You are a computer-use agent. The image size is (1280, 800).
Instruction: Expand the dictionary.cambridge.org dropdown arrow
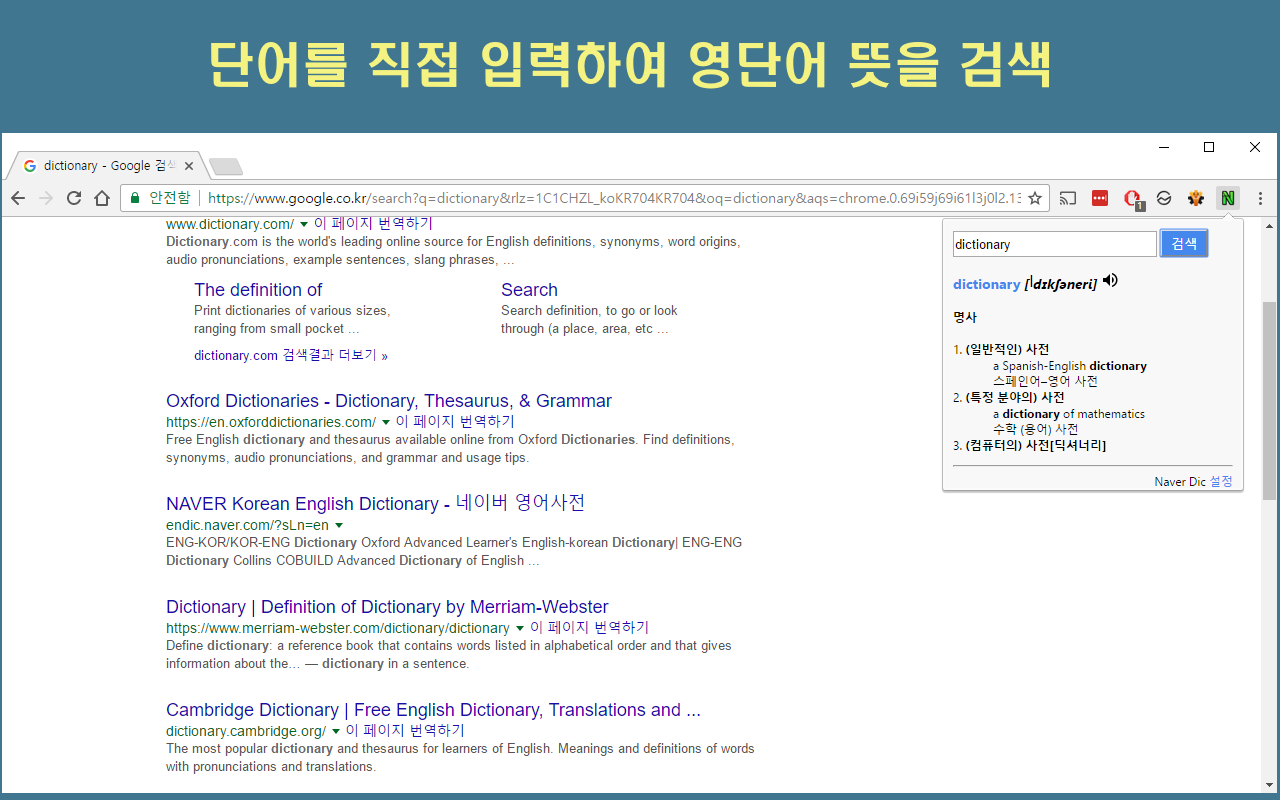click(336, 731)
